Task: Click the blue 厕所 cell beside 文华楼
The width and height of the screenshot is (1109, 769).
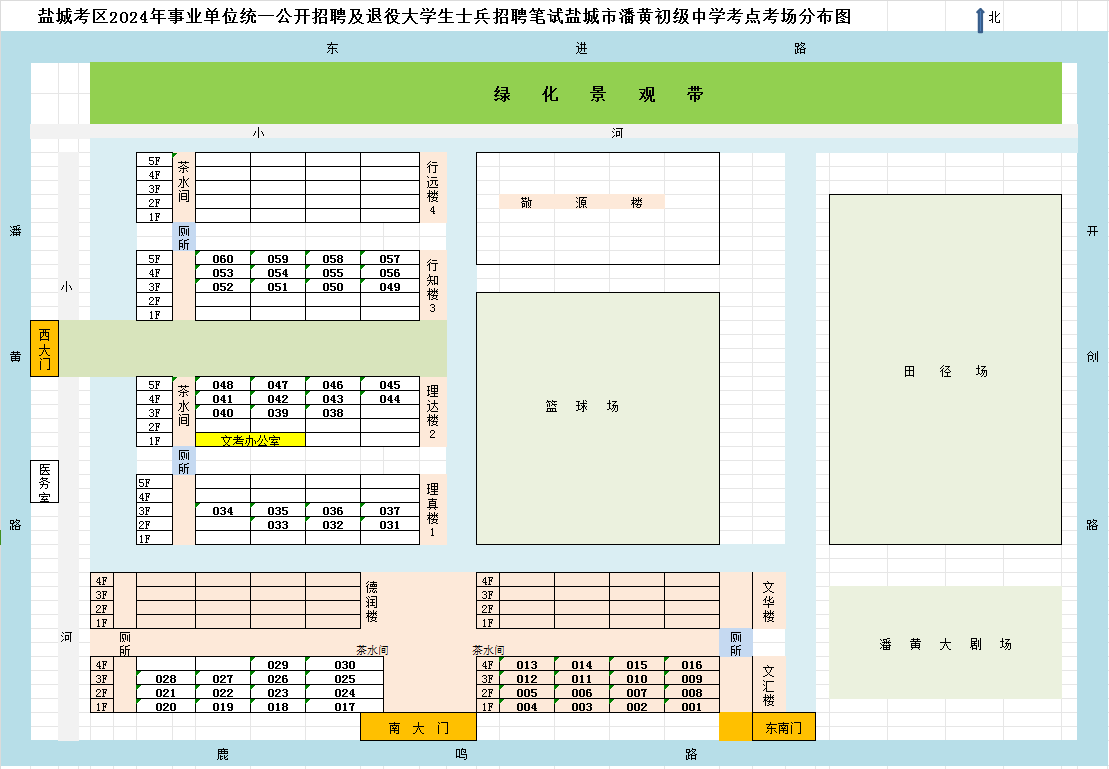Action: click(736, 643)
